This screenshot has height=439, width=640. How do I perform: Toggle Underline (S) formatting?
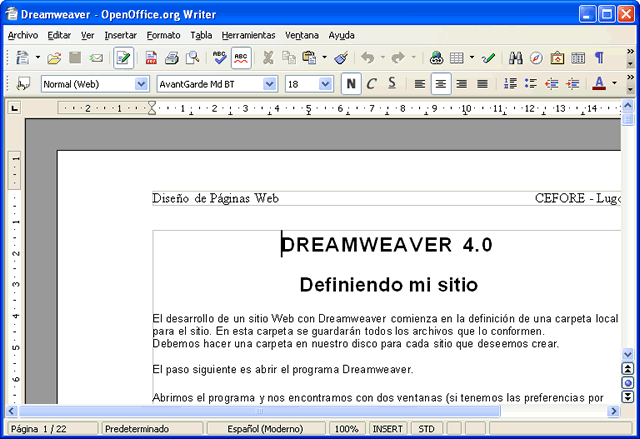click(392, 84)
